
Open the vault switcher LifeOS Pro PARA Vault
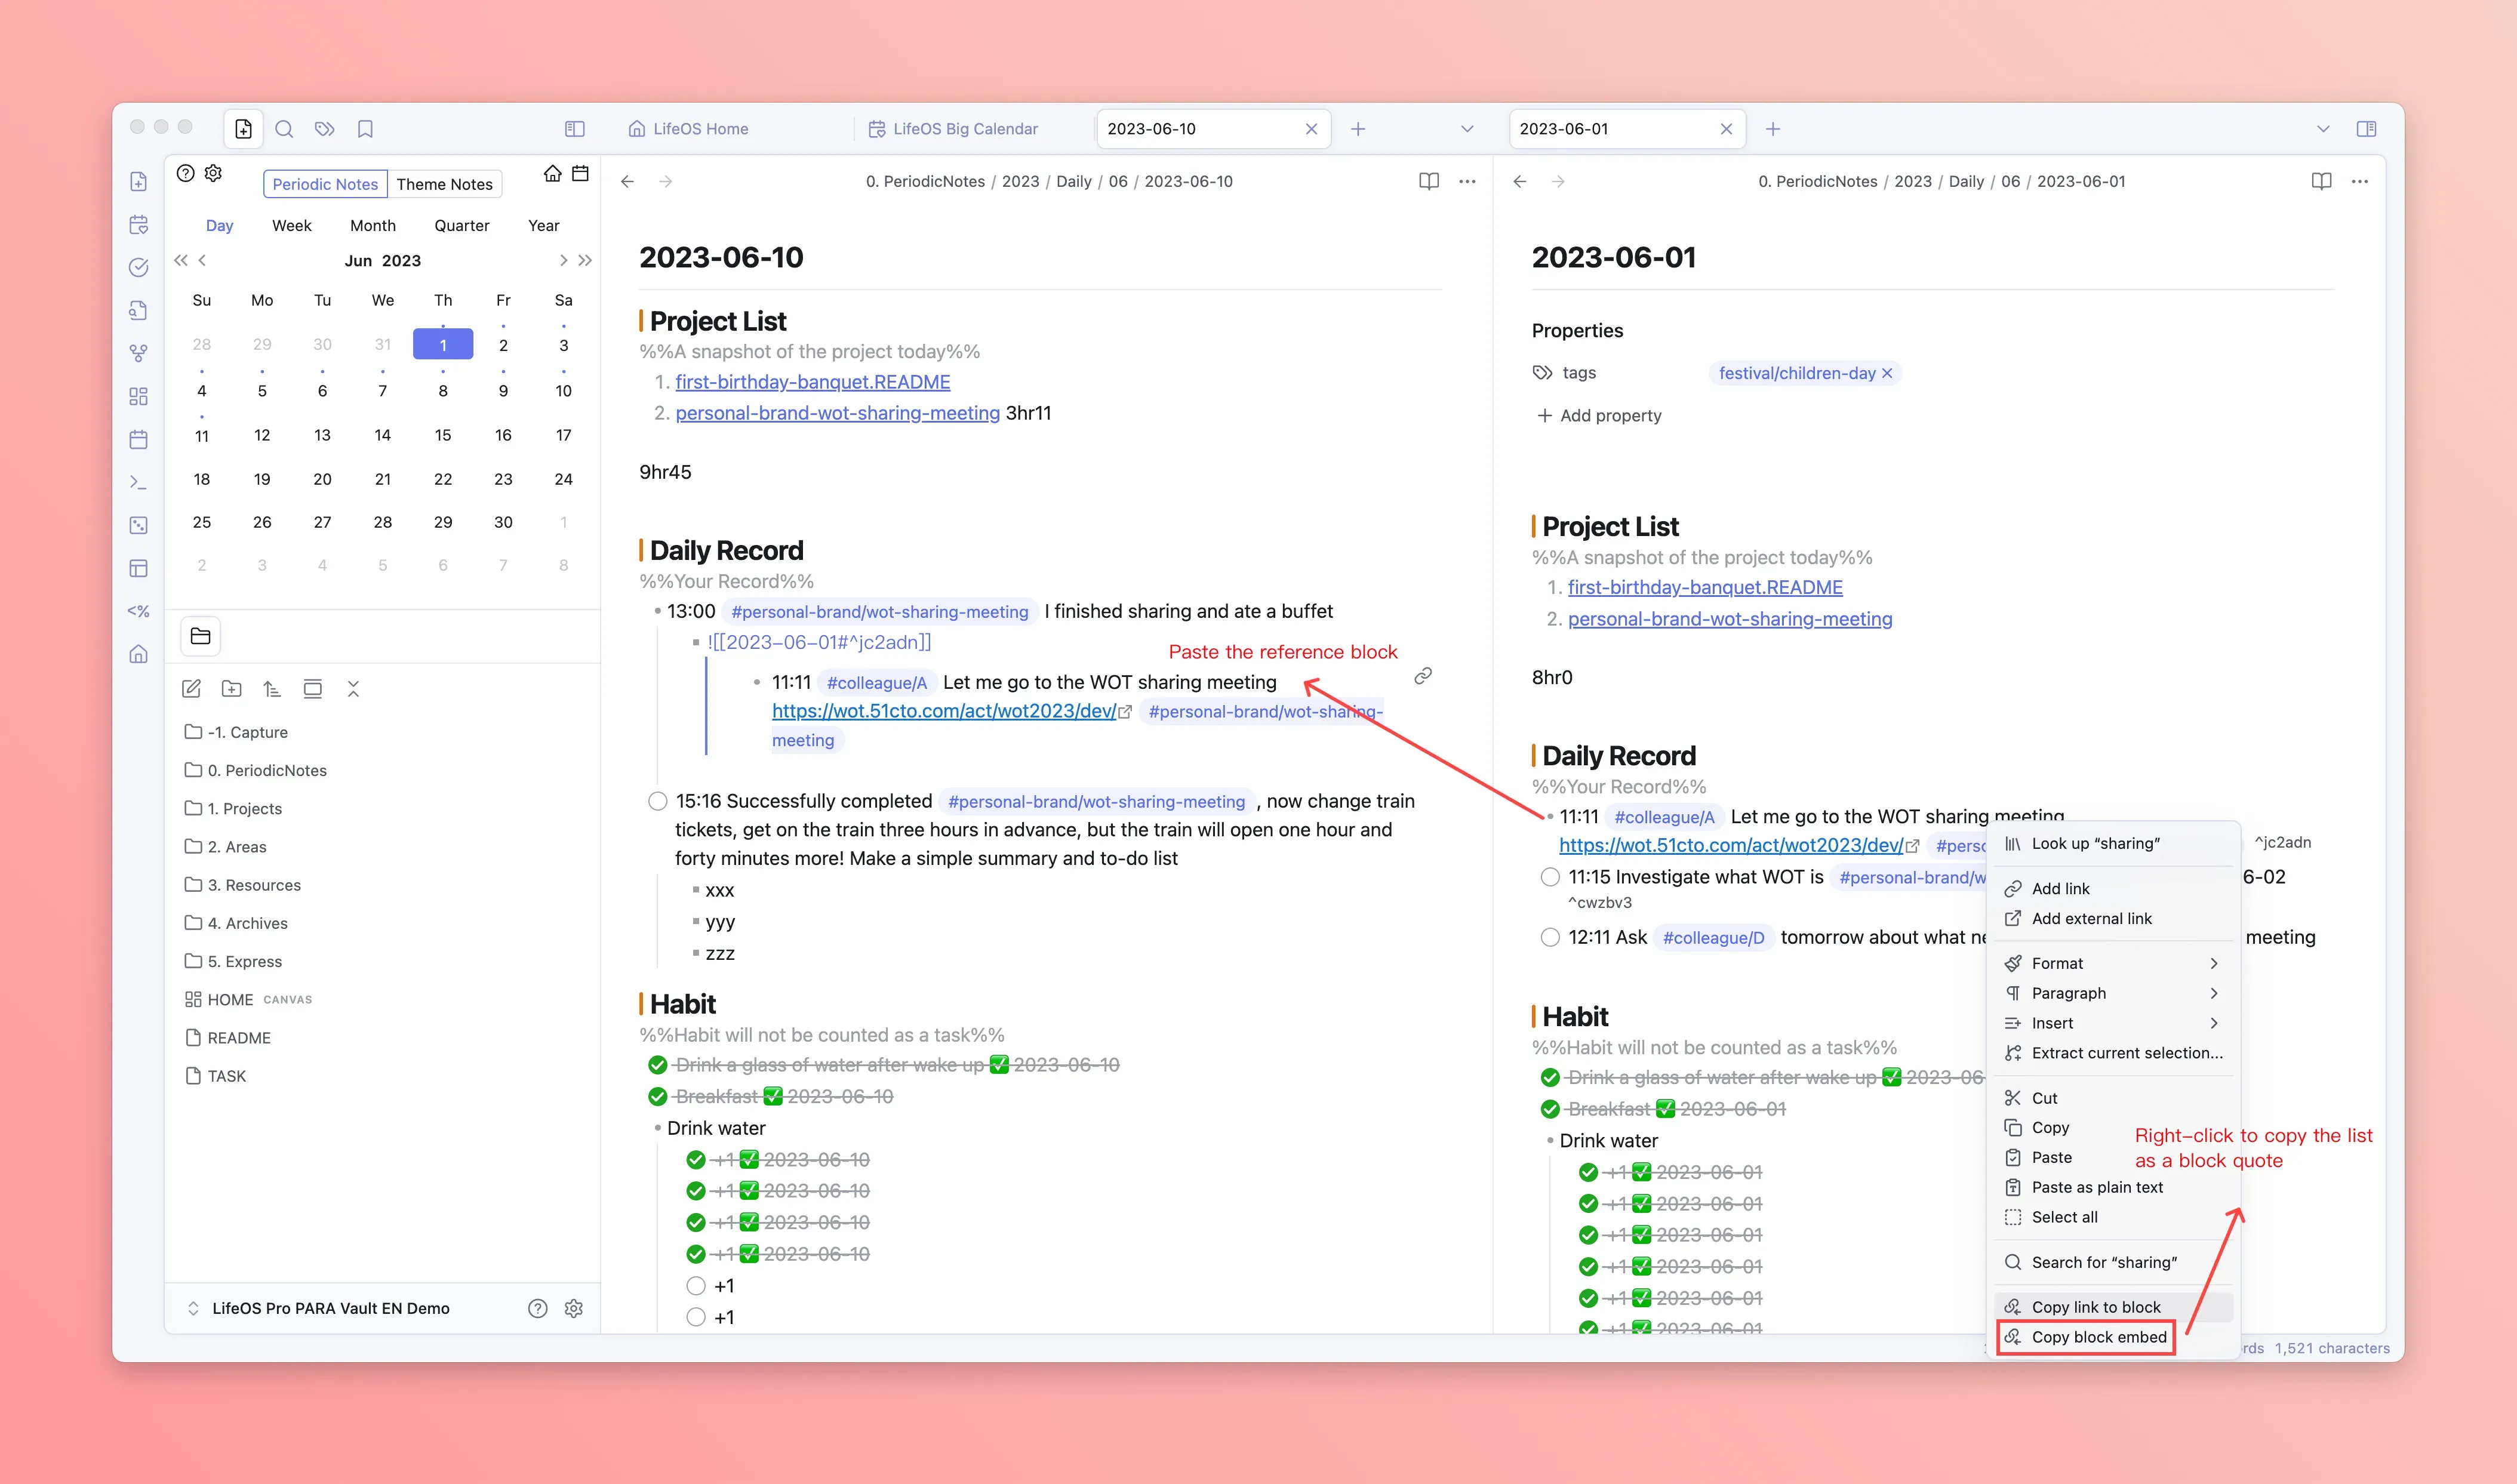pyautogui.click(x=330, y=1308)
